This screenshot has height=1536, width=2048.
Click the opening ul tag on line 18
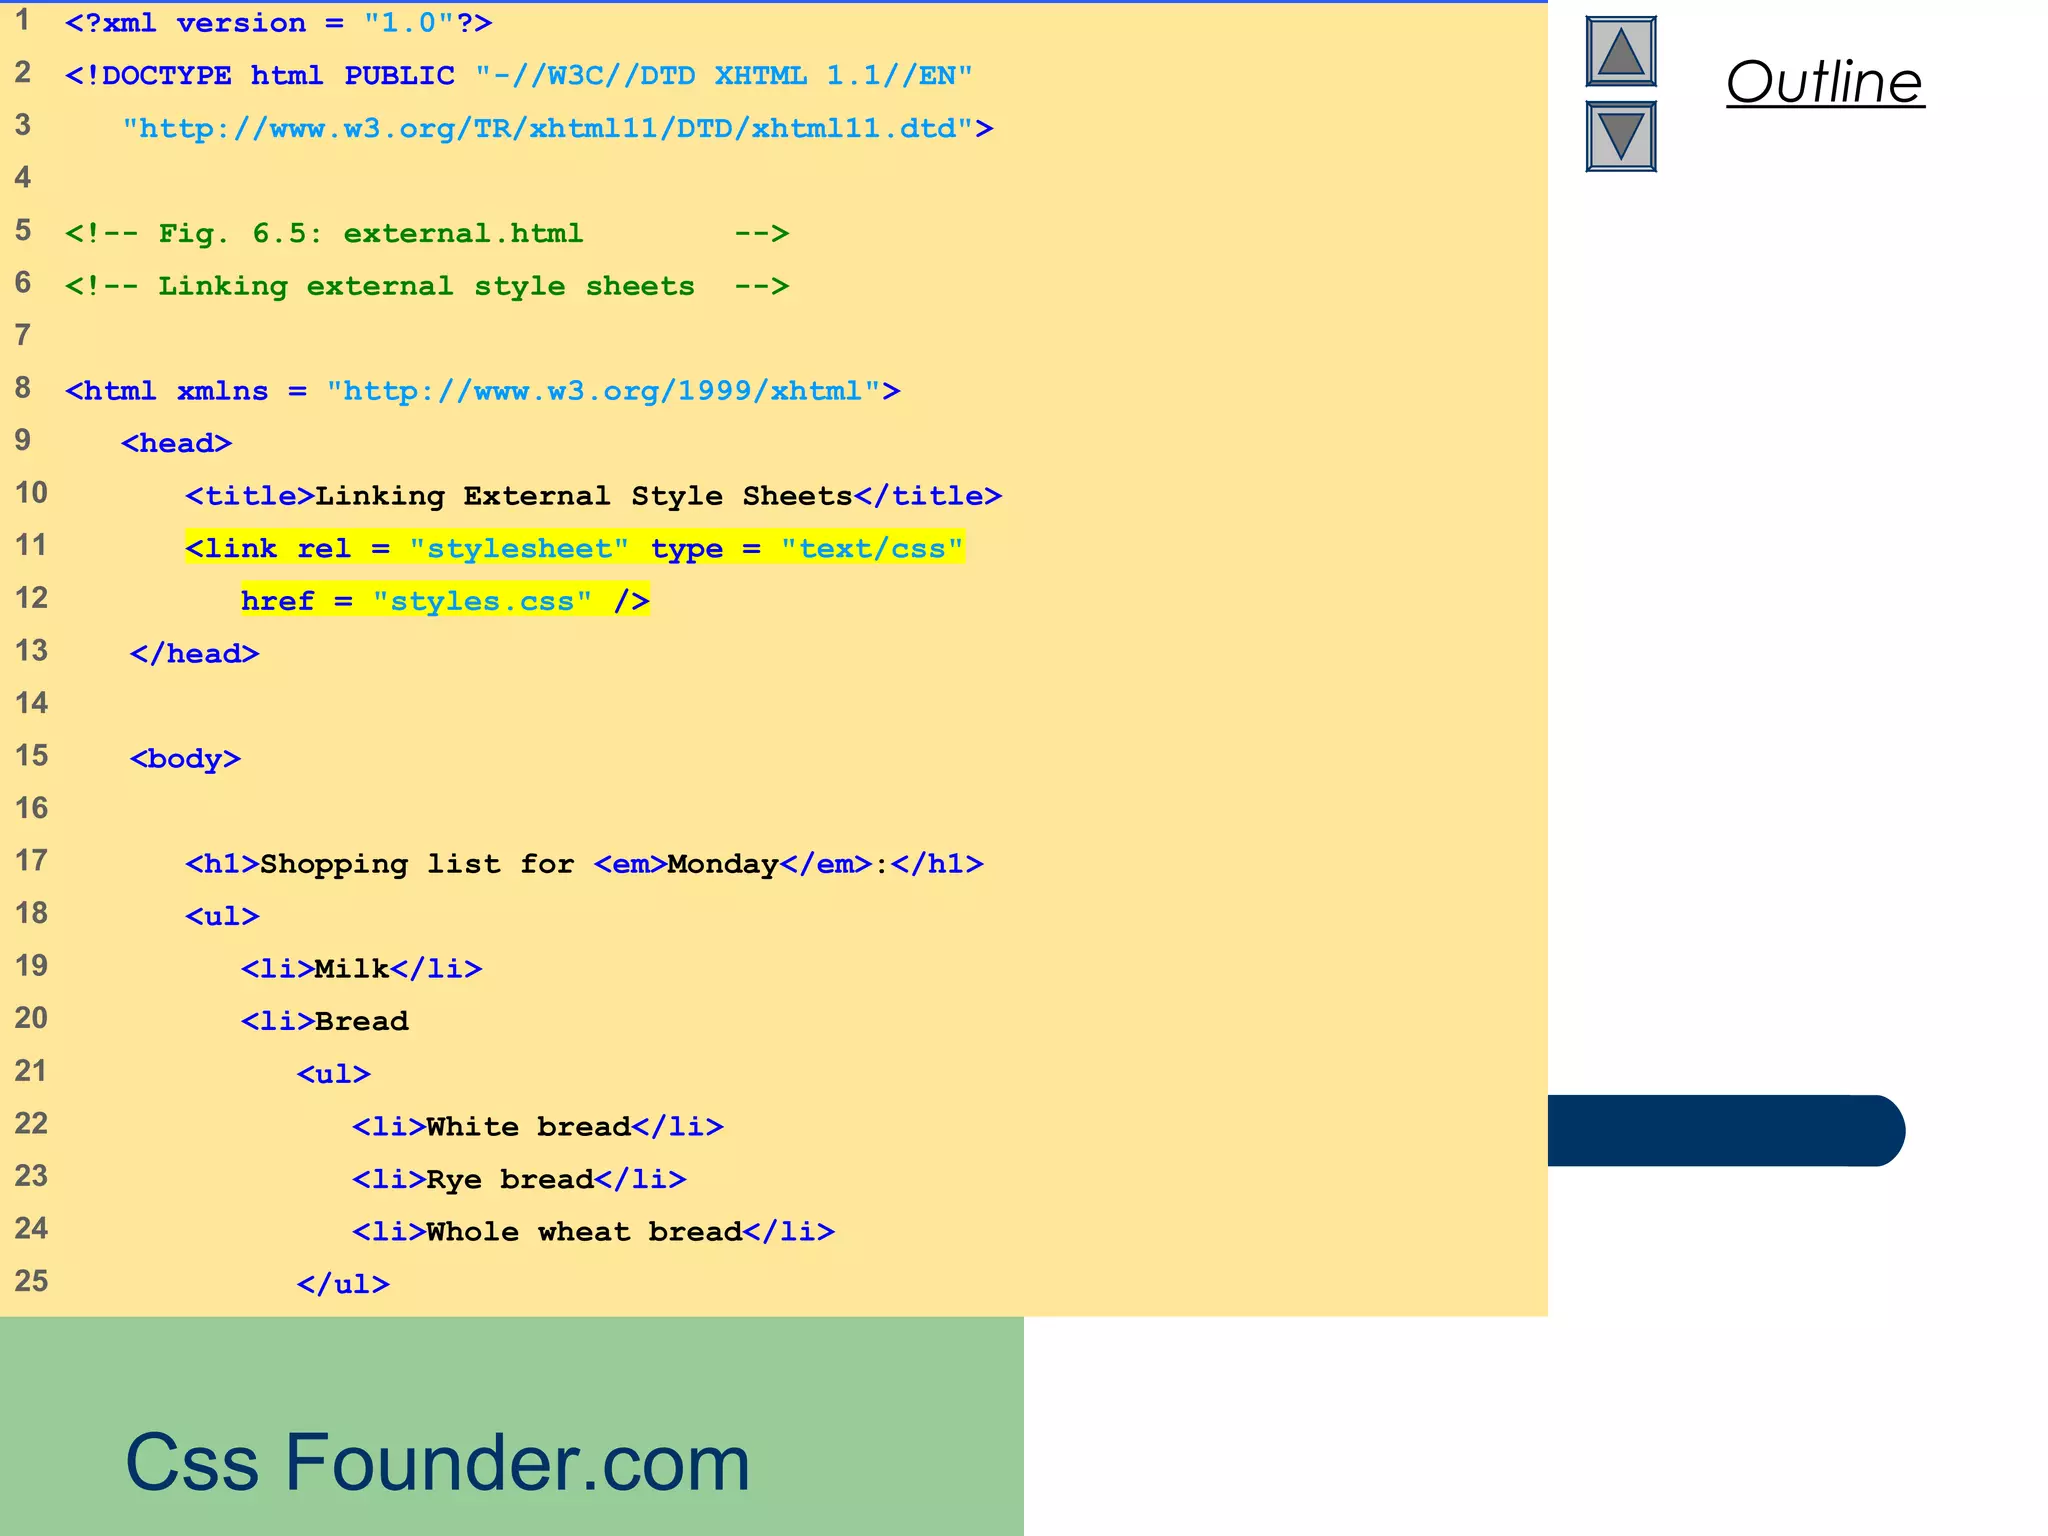223,916
